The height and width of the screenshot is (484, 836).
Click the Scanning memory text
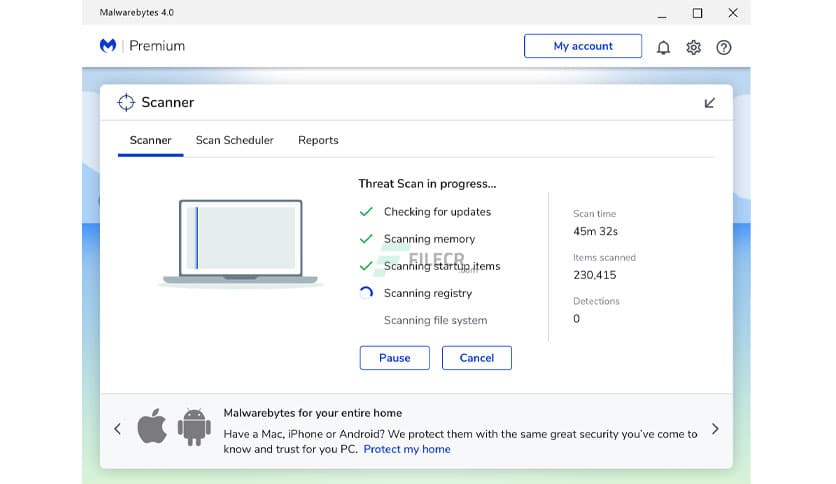pos(429,239)
